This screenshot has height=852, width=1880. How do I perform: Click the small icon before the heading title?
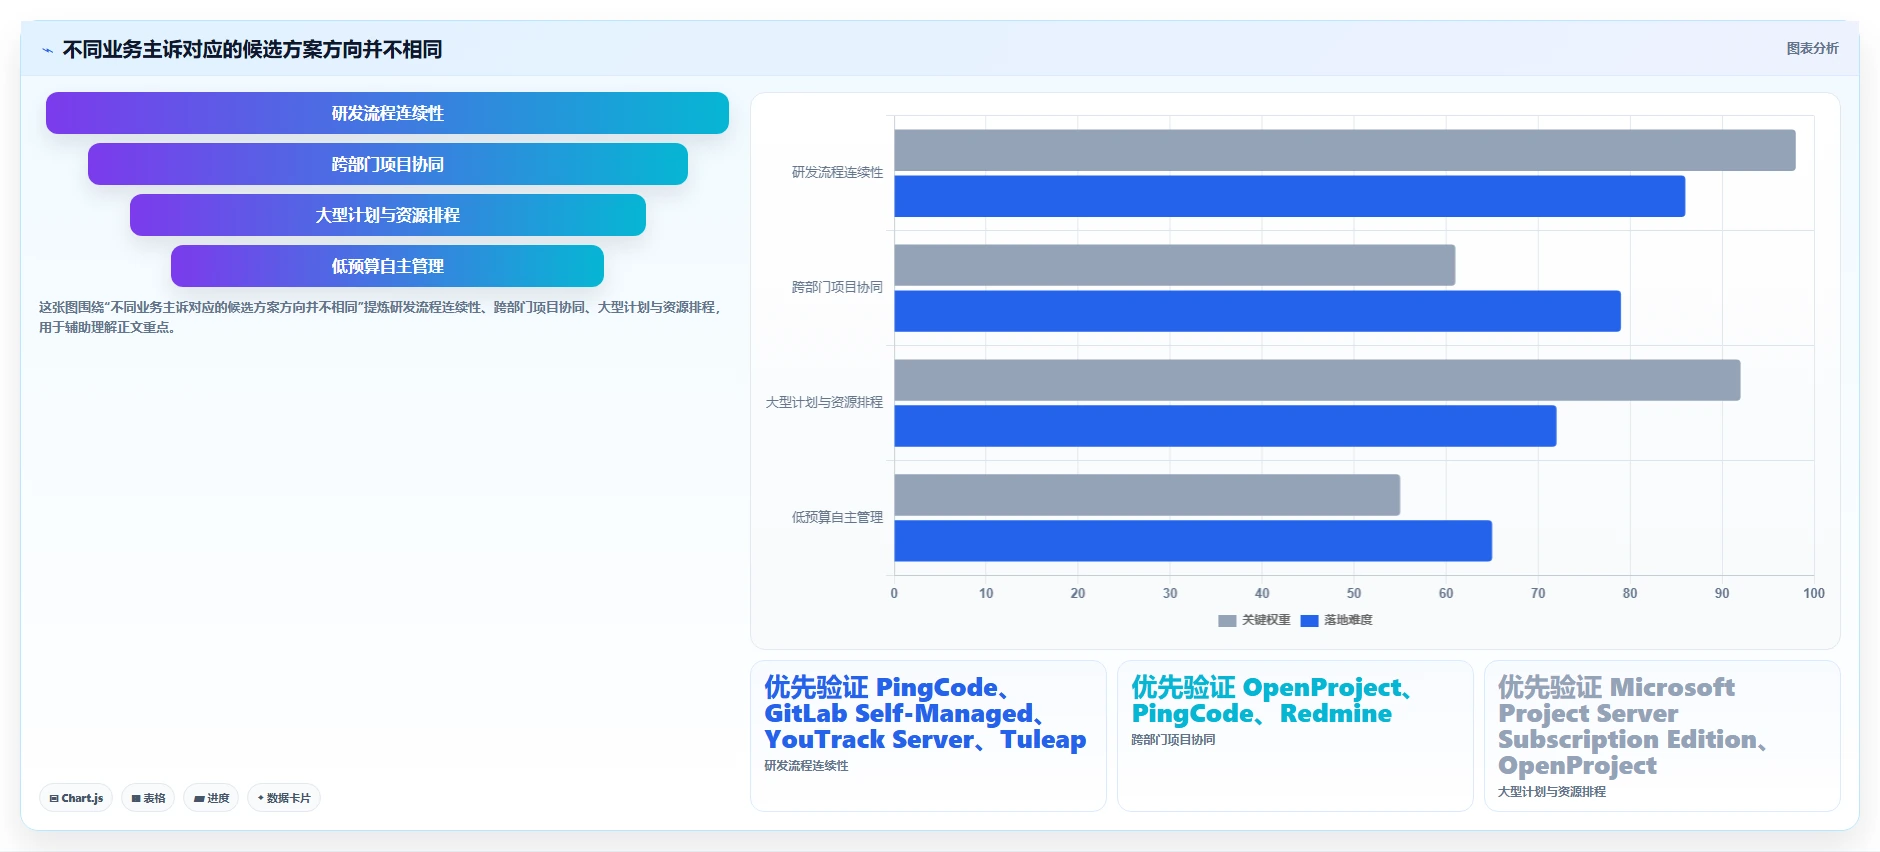47,50
